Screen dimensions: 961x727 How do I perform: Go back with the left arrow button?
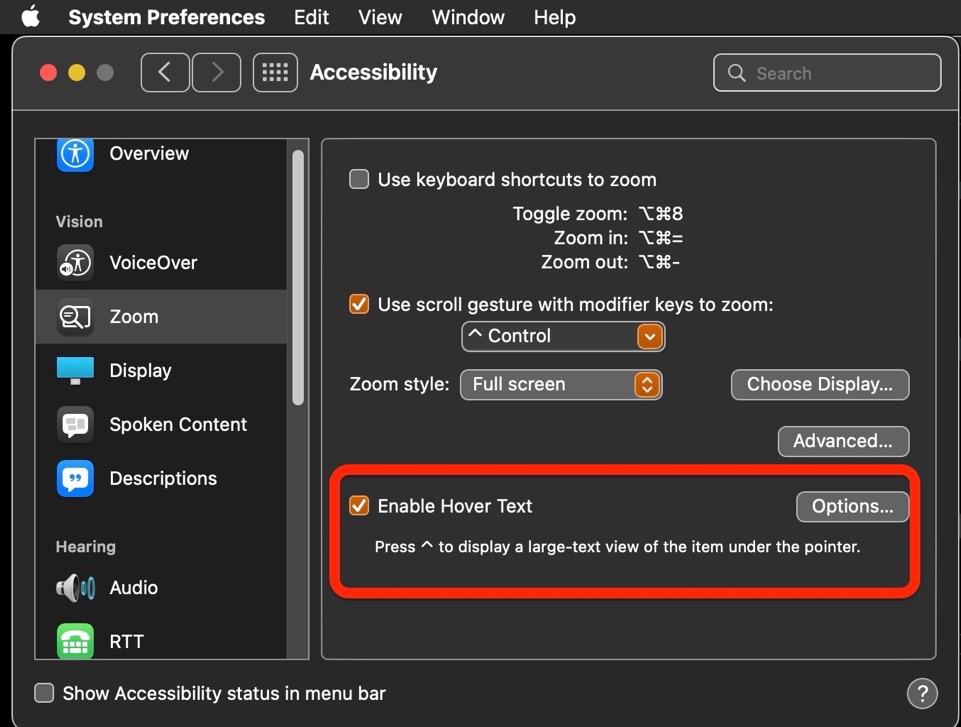(x=165, y=72)
